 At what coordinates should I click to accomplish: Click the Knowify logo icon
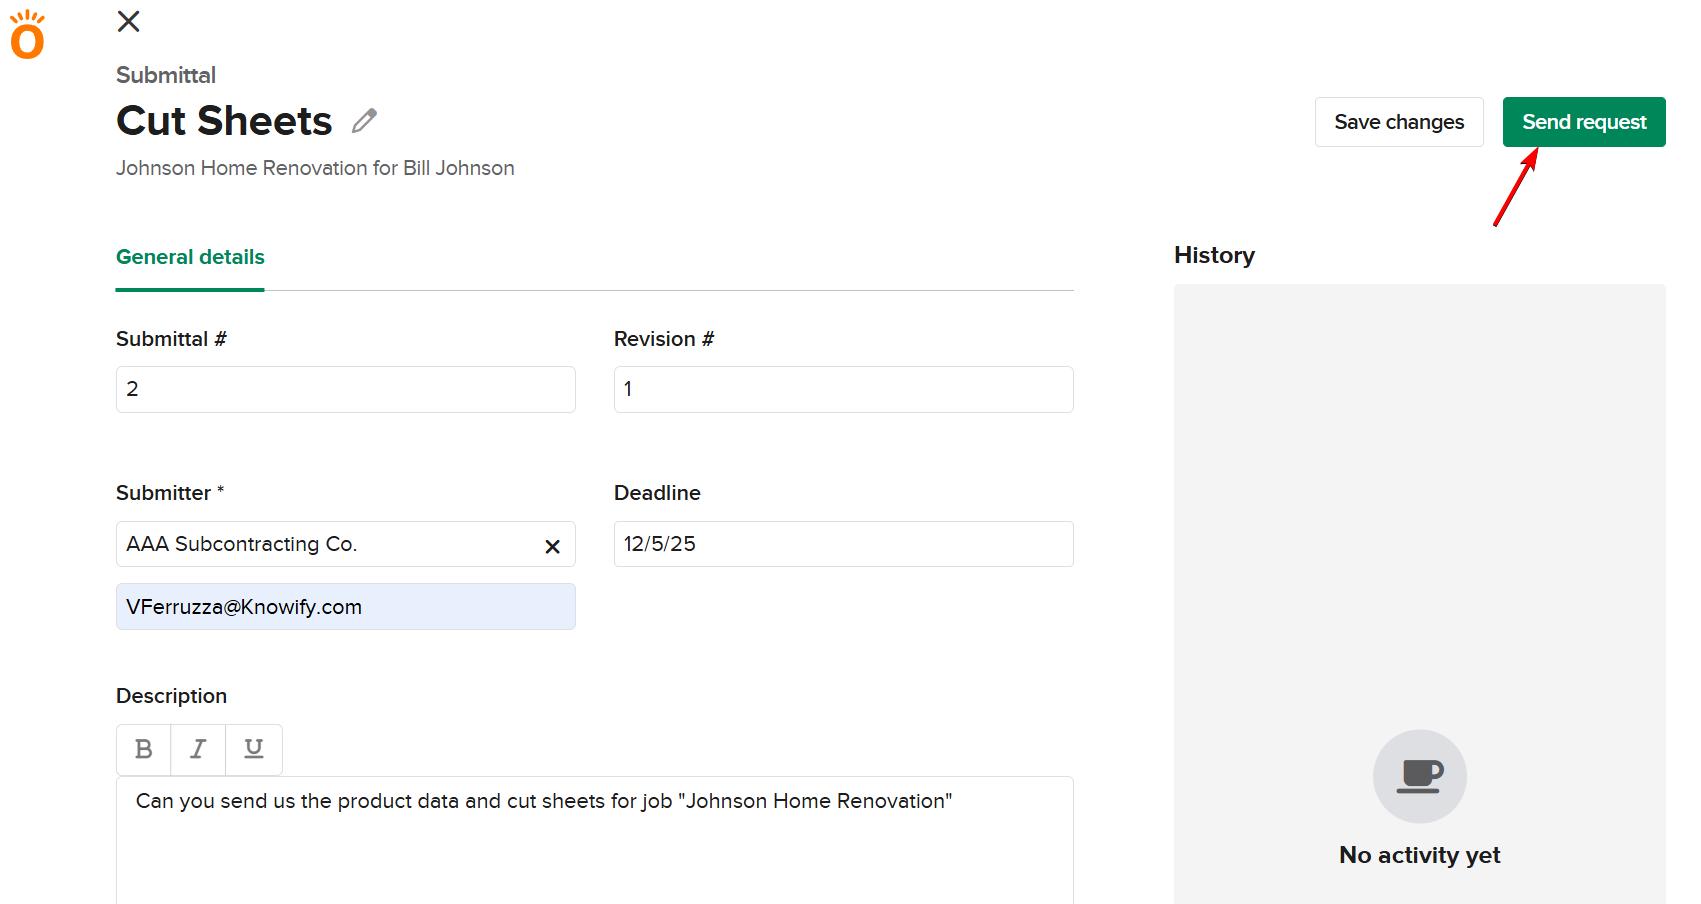pos(27,36)
